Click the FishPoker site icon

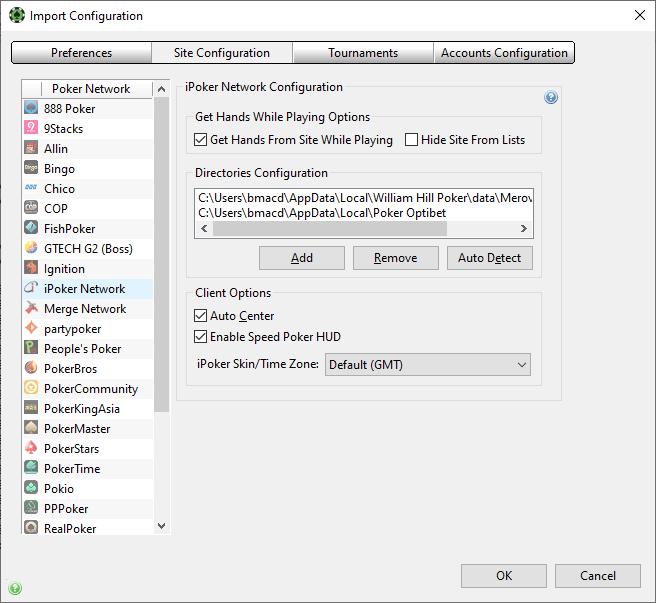click(31, 228)
